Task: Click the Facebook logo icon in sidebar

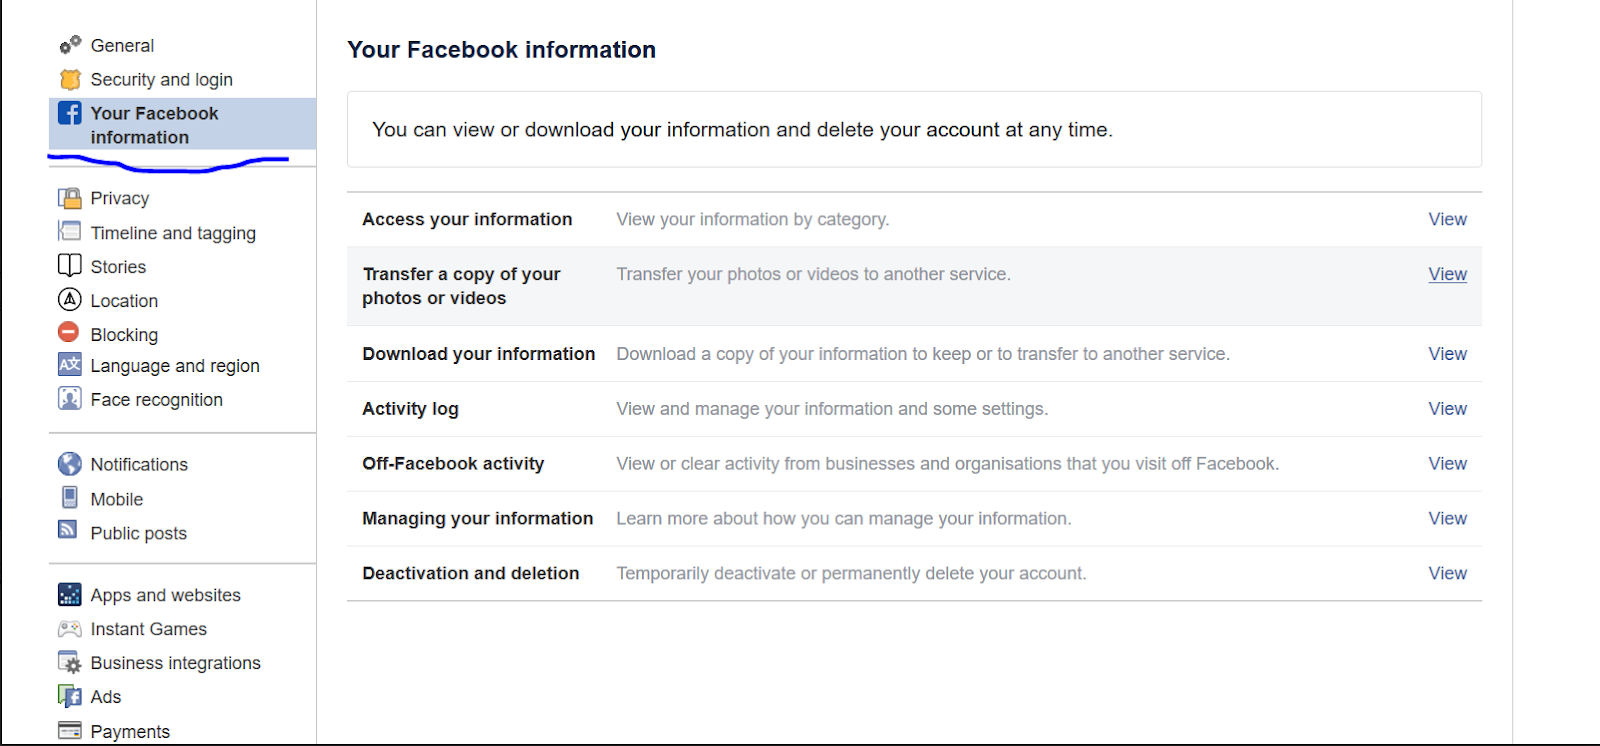Action: (70, 113)
